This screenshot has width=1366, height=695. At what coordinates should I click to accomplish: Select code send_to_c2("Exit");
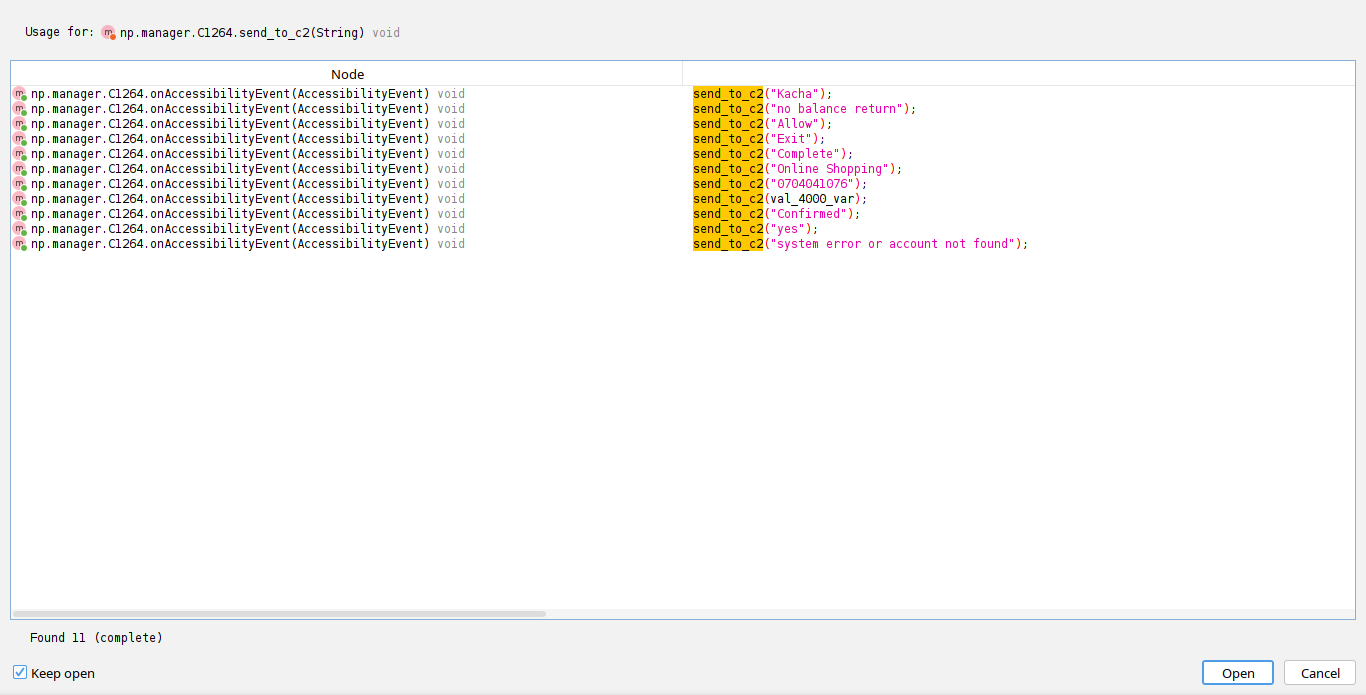pos(759,139)
